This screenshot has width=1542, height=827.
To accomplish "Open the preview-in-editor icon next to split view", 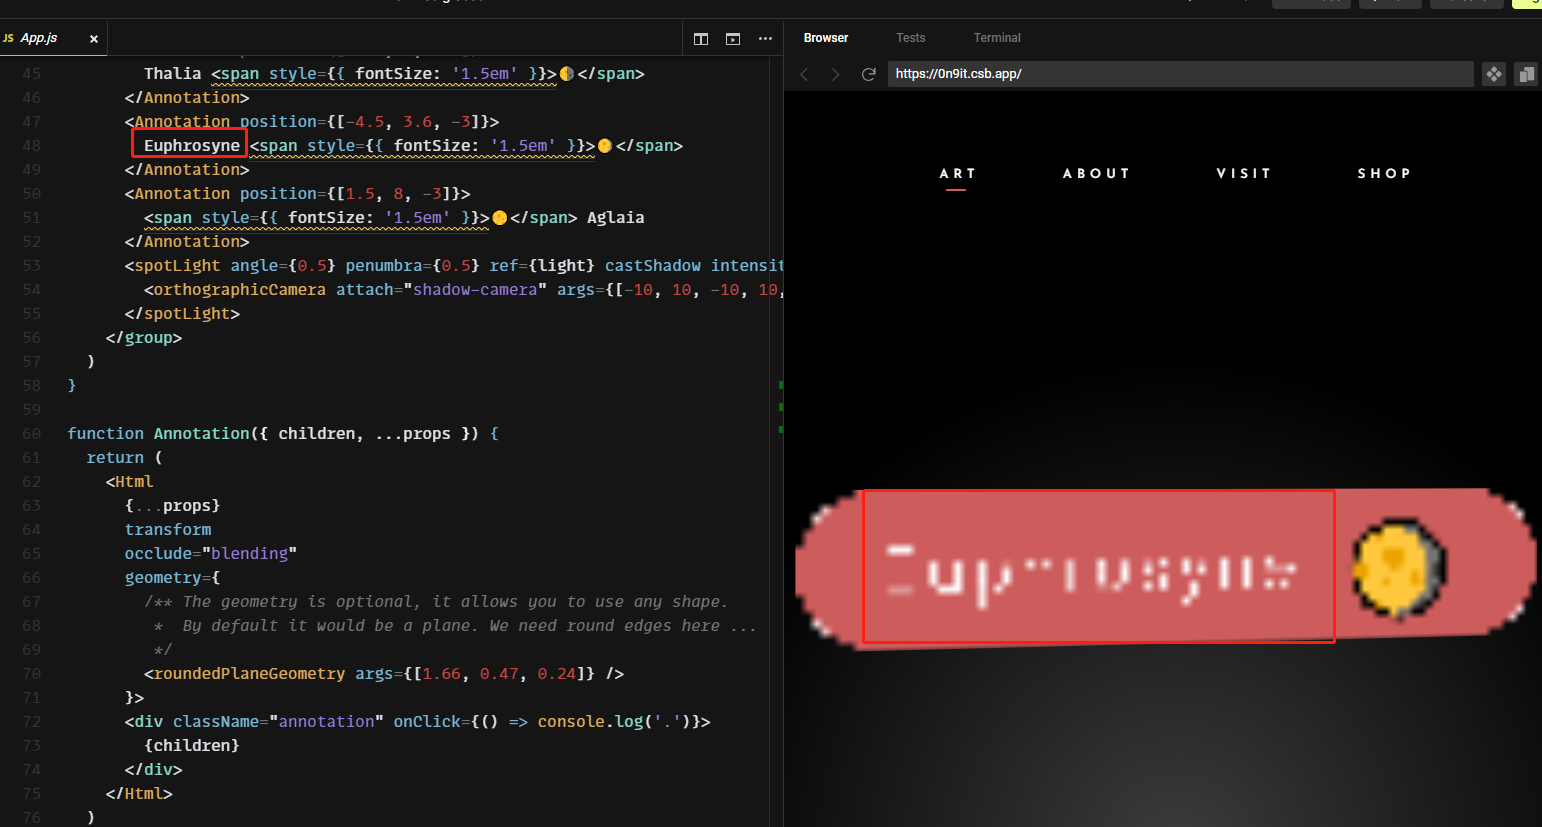I will pos(732,38).
